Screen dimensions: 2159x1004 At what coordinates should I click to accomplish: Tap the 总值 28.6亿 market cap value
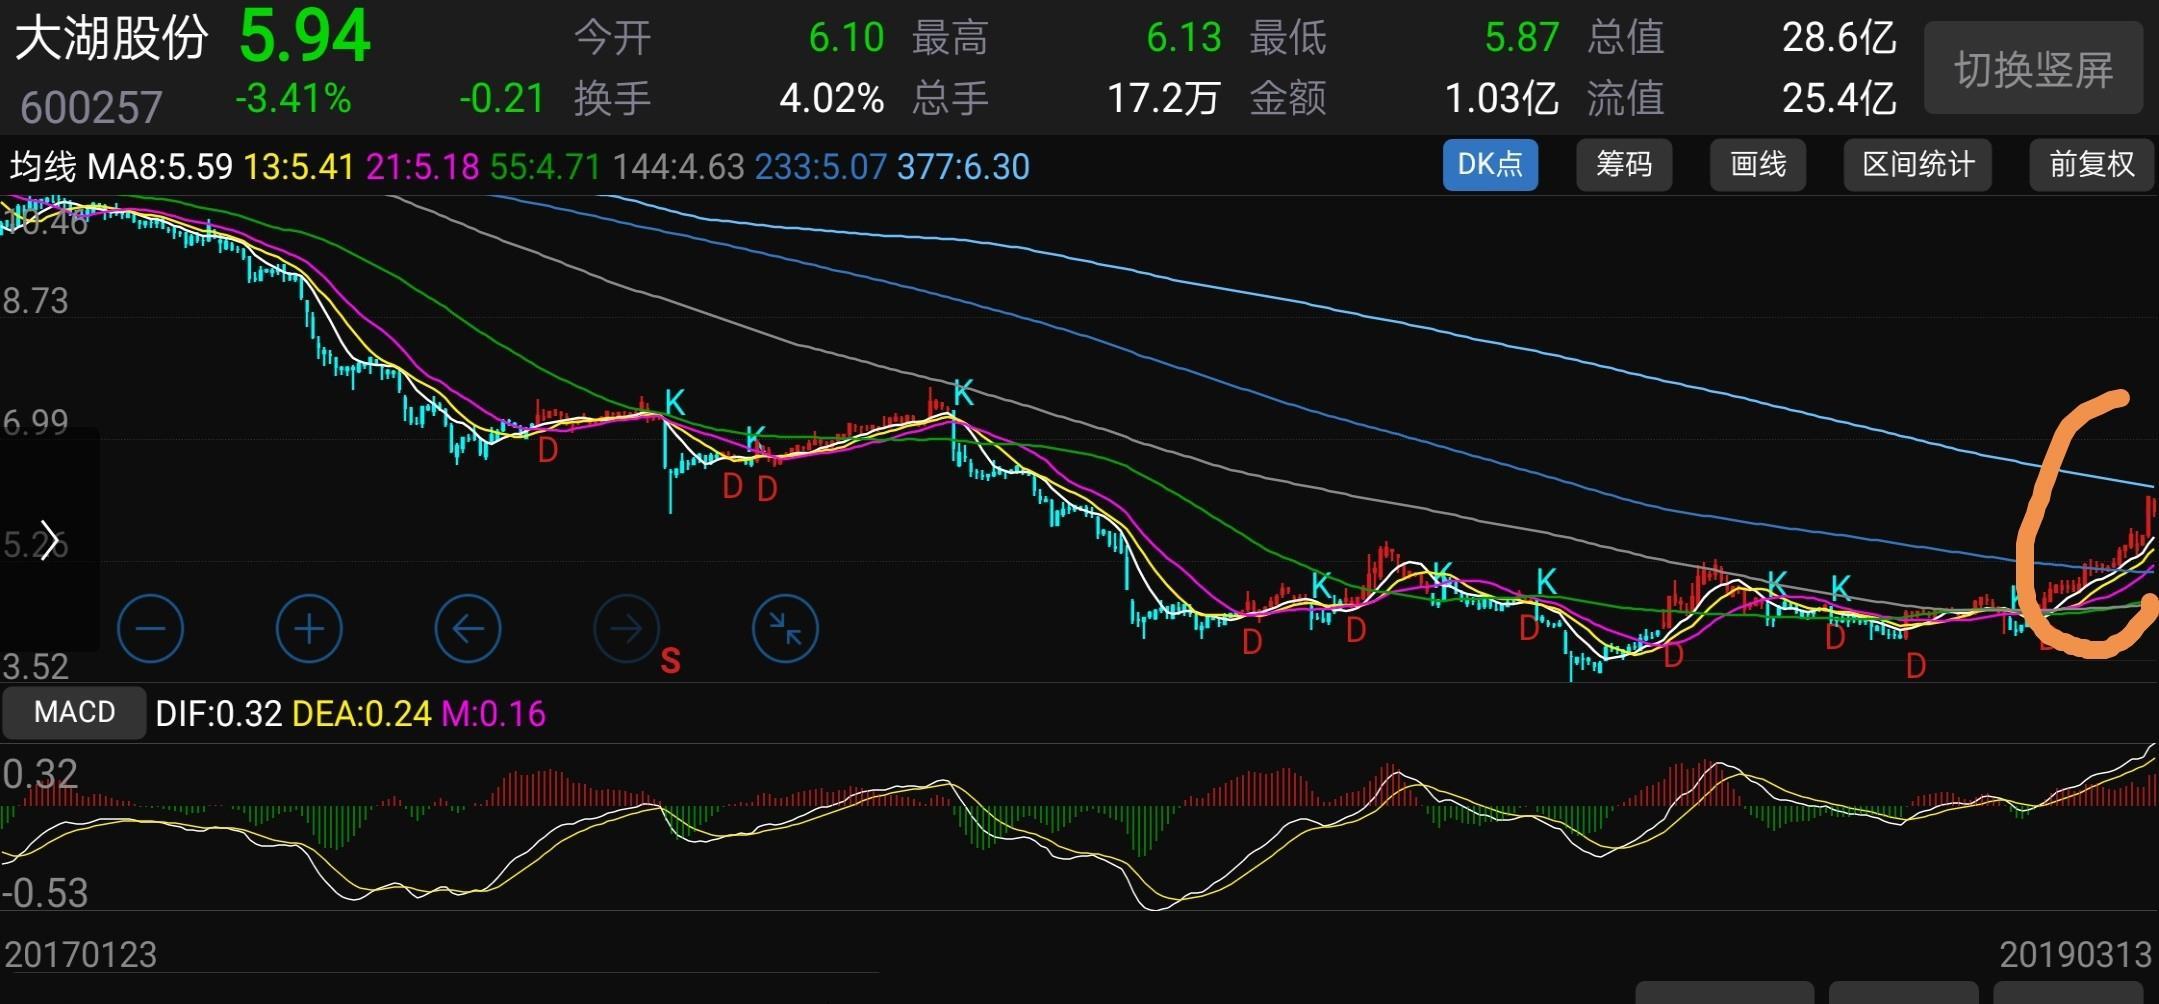coord(1839,38)
